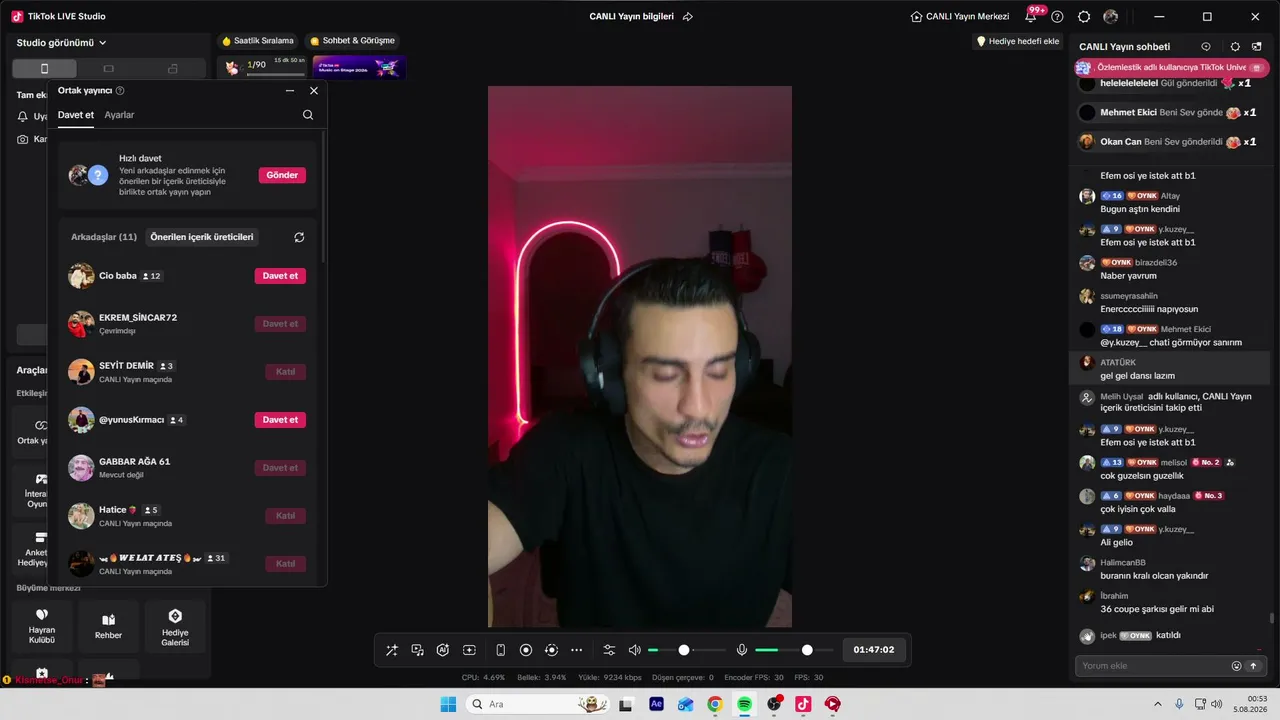Click the Music on Stage banner

click(359, 67)
